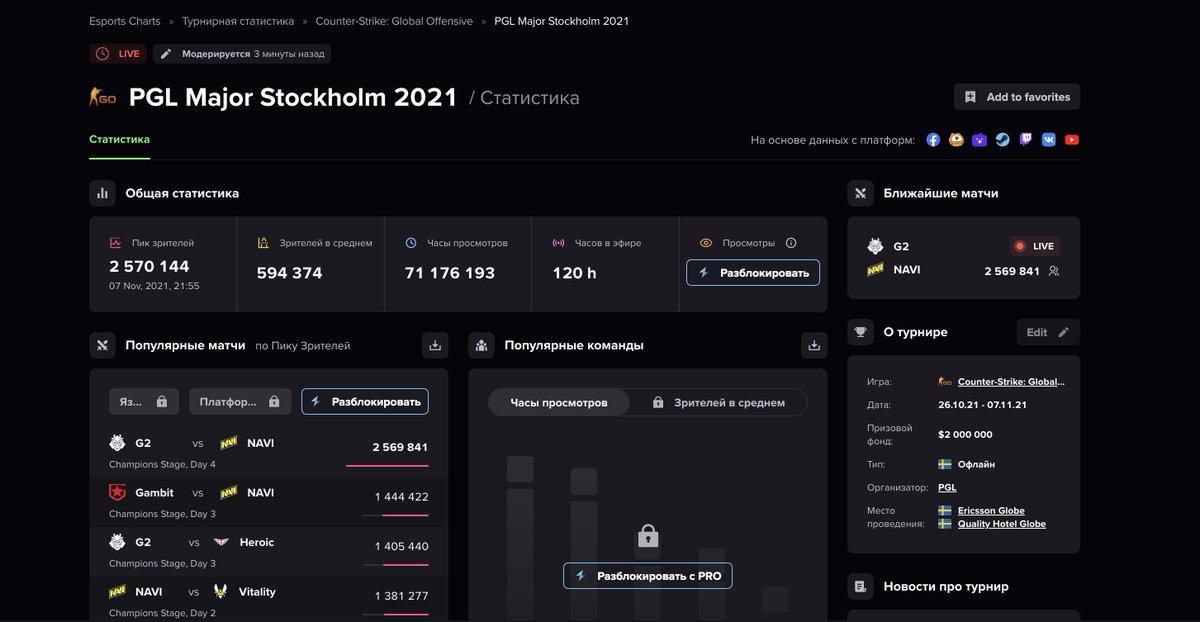
Task: Open NAVI vs Vitality match row
Action: pos(269,598)
